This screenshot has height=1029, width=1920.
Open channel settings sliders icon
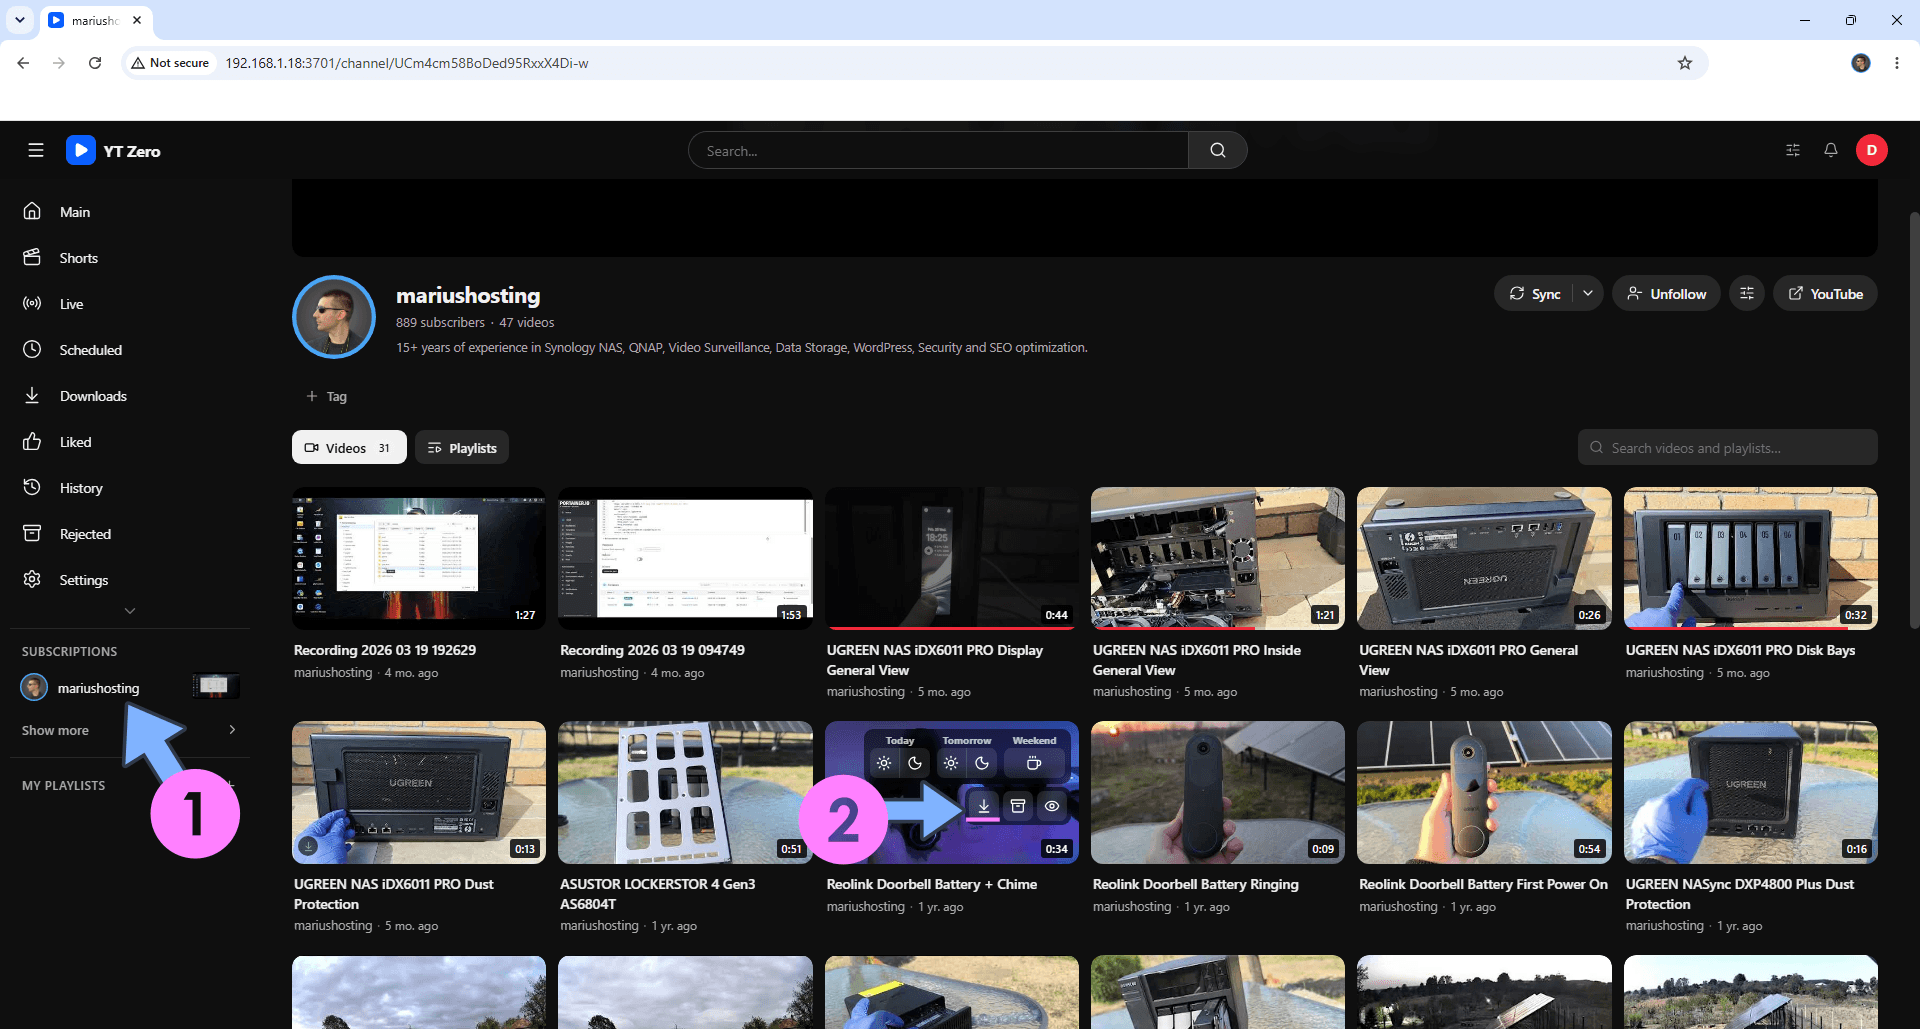[1747, 294]
